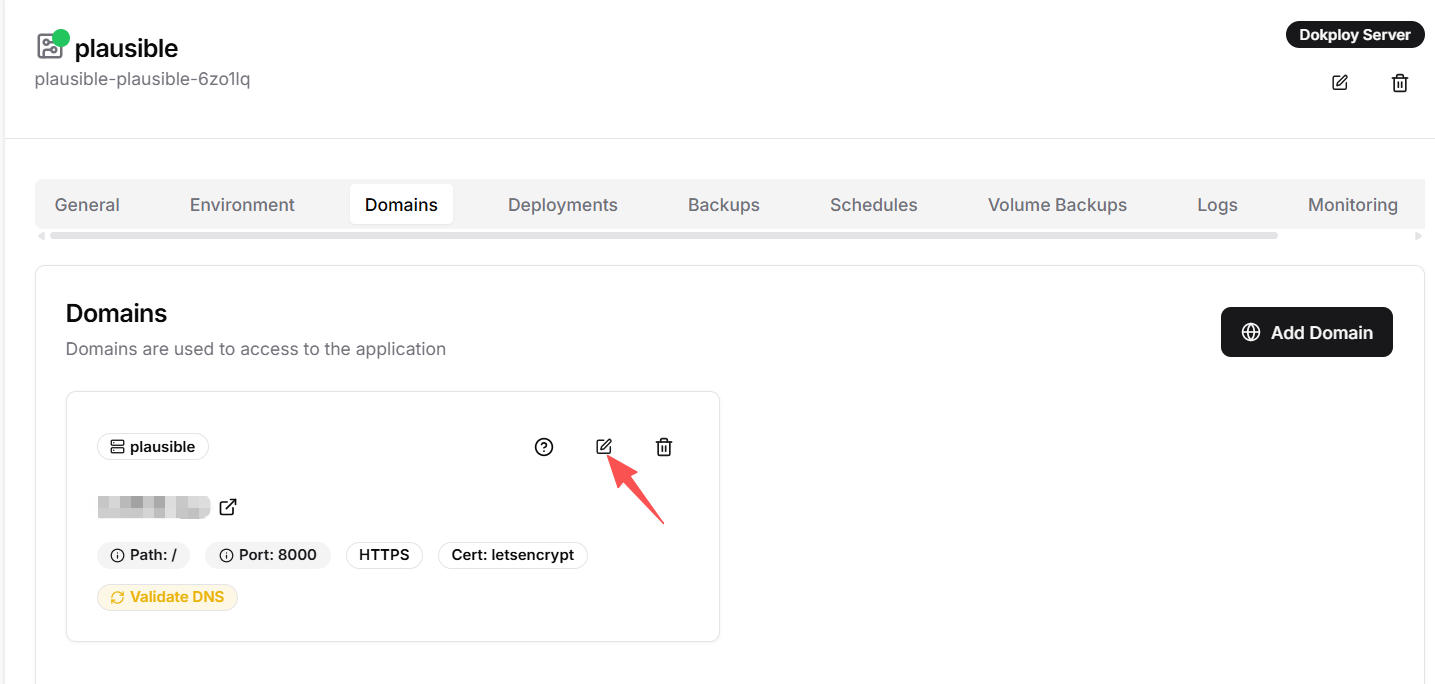1435x684 pixels.
Task: Click the tab bar horizontal scrollbar
Action: pyautogui.click(x=663, y=236)
